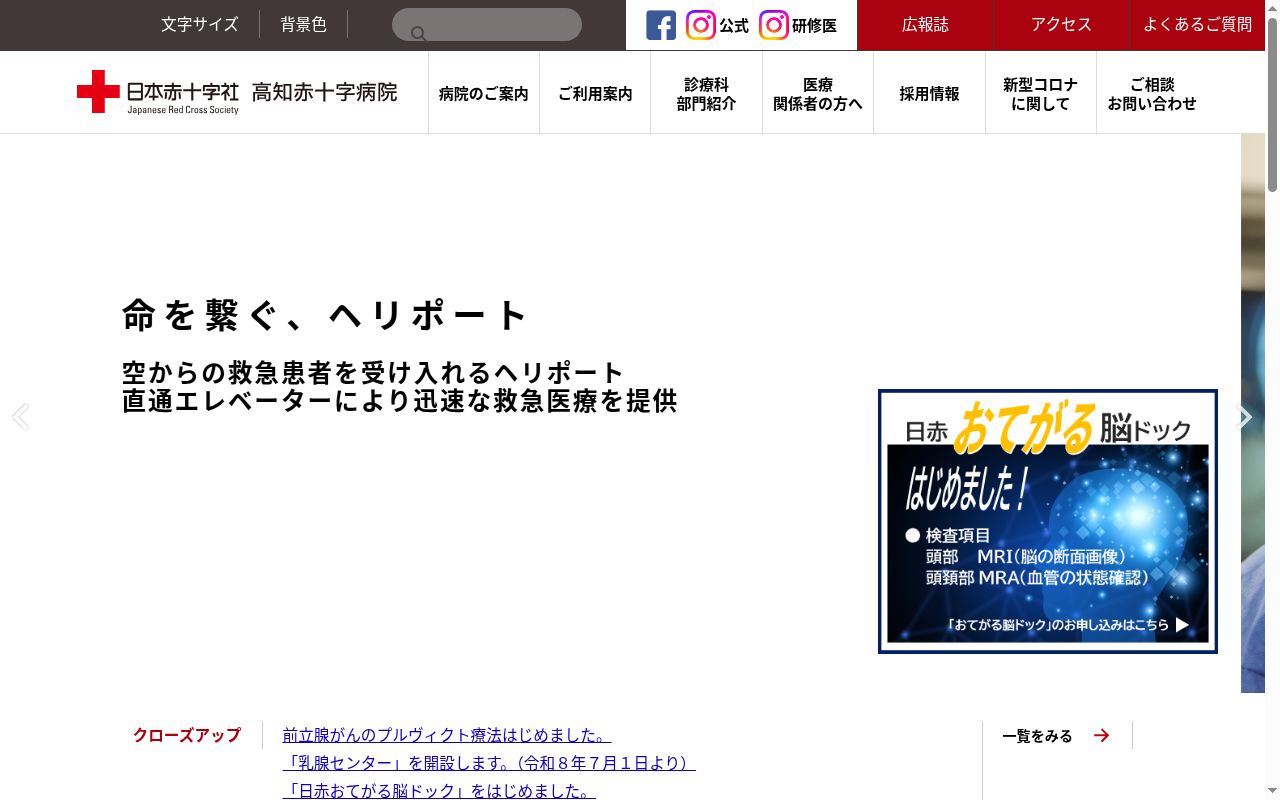Go to よくあるご質問 page
The width and height of the screenshot is (1280, 800).
1198,25
